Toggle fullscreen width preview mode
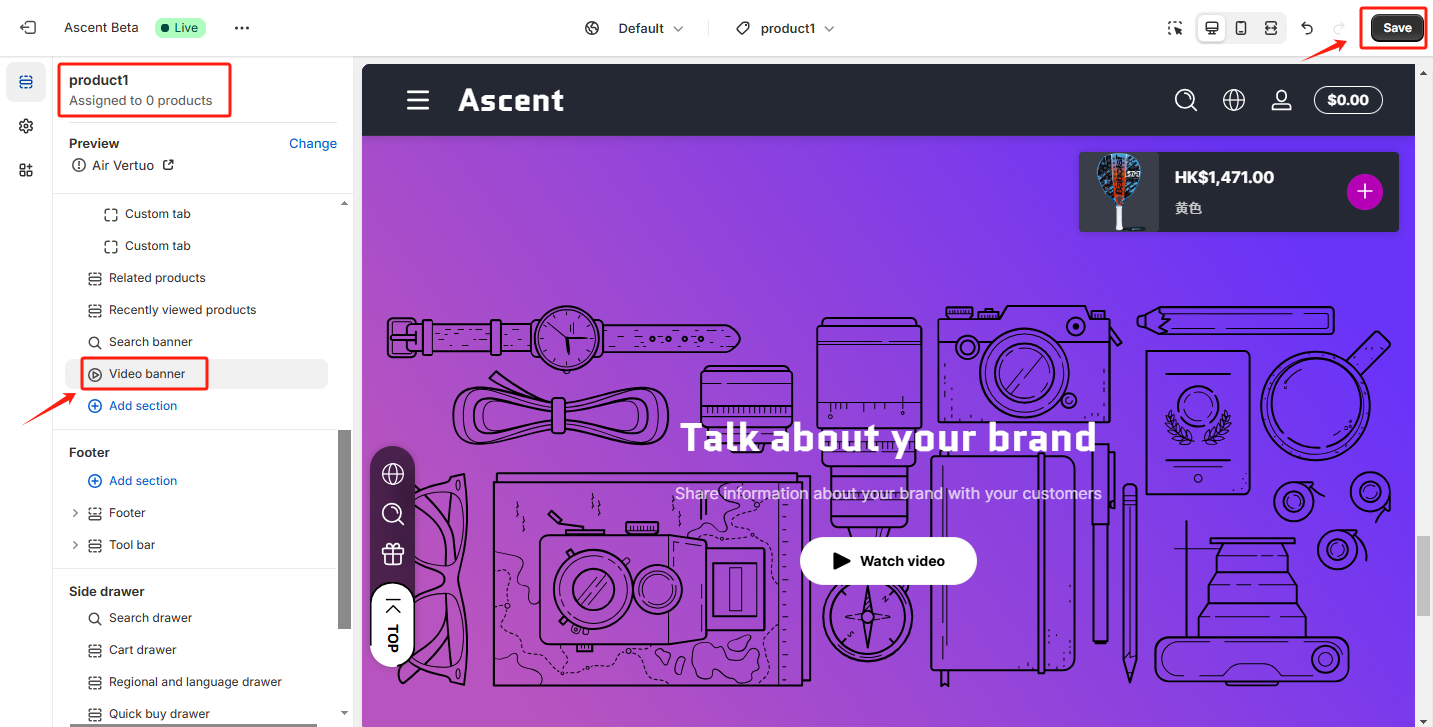This screenshot has height=727, width=1433. point(1271,28)
